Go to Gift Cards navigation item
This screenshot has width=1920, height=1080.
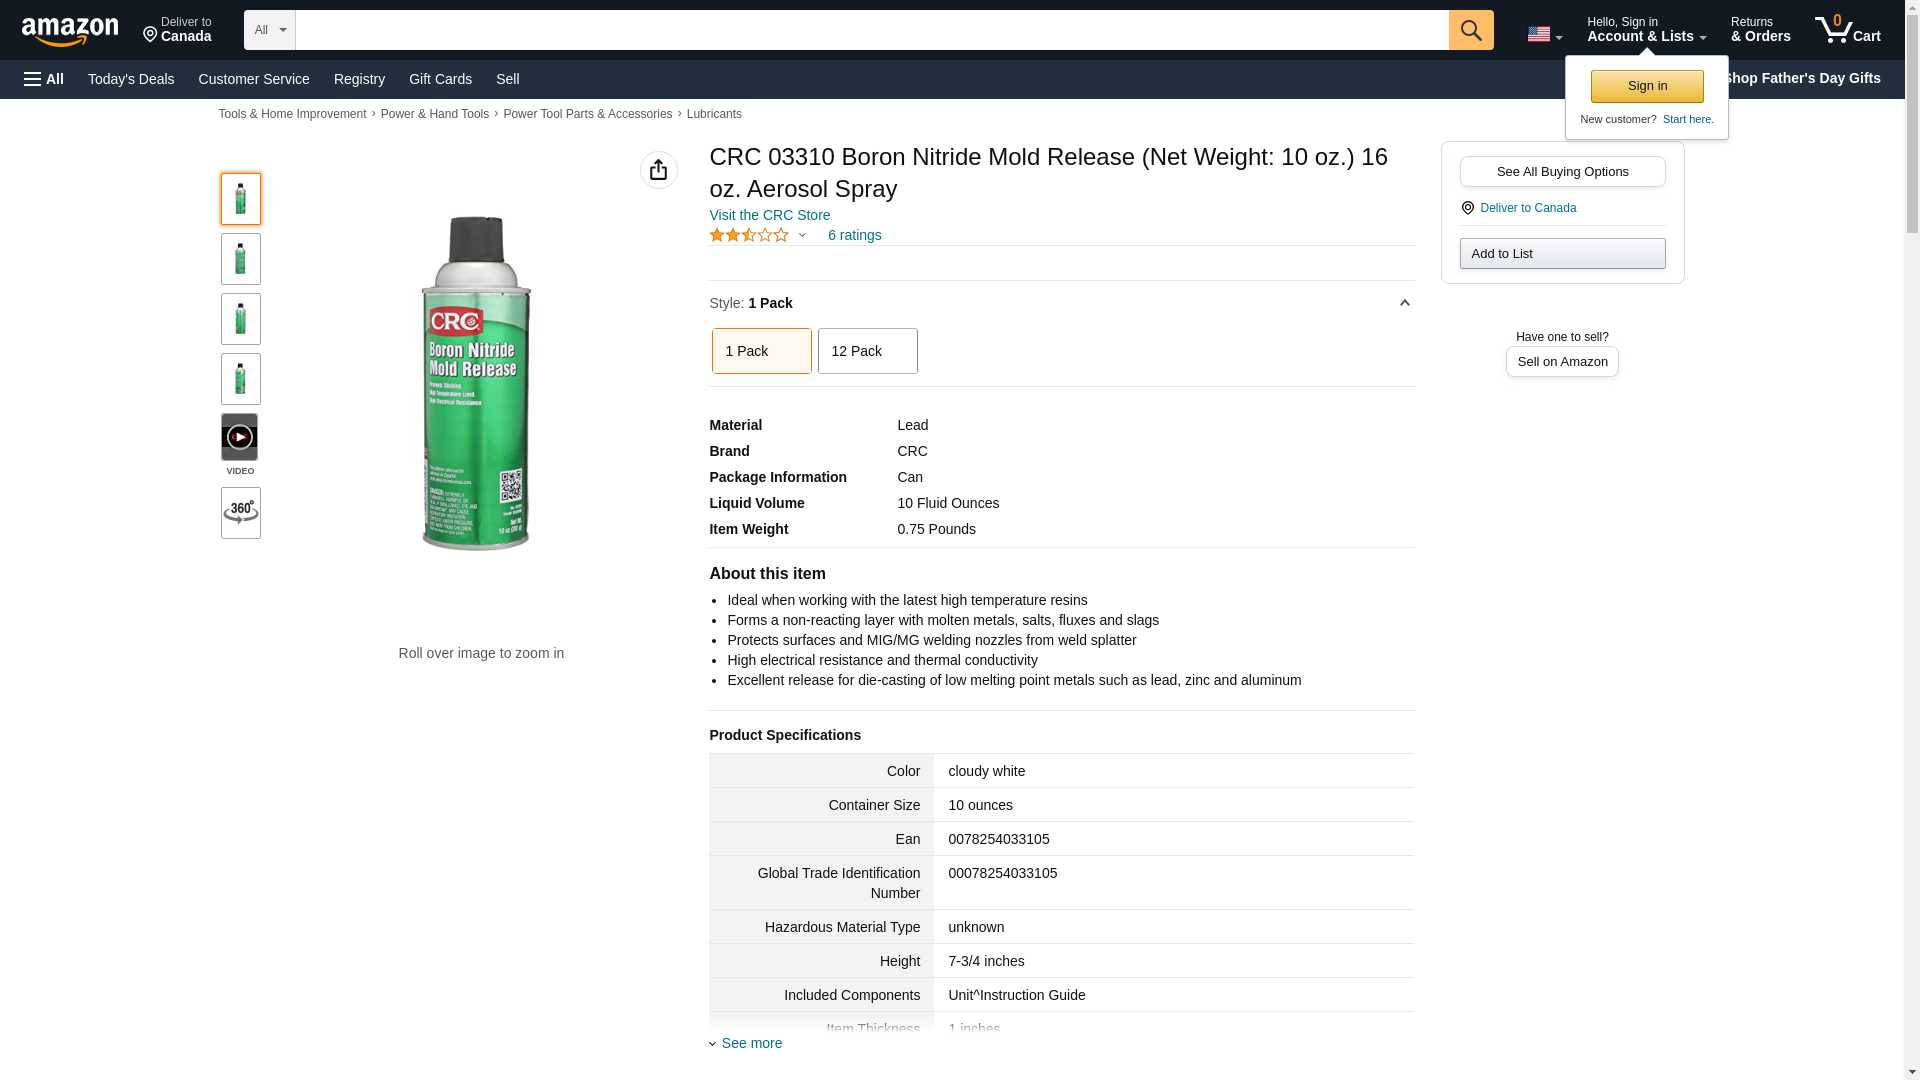pos(440,79)
